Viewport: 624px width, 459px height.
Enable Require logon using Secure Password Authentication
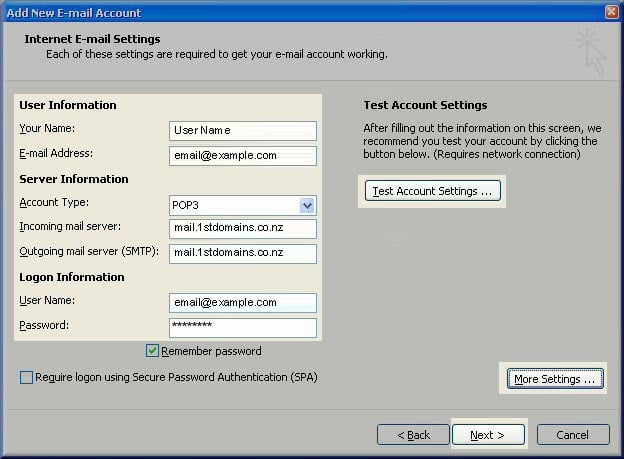point(26,377)
